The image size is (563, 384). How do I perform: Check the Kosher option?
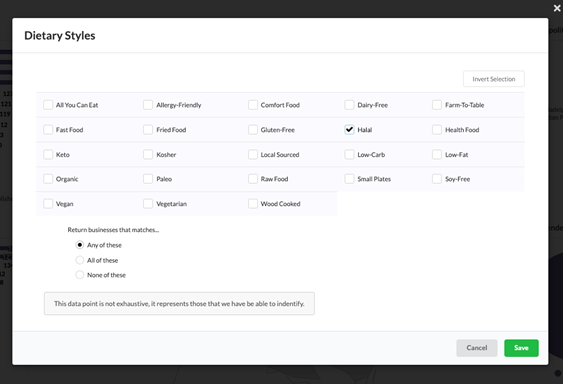point(148,154)
